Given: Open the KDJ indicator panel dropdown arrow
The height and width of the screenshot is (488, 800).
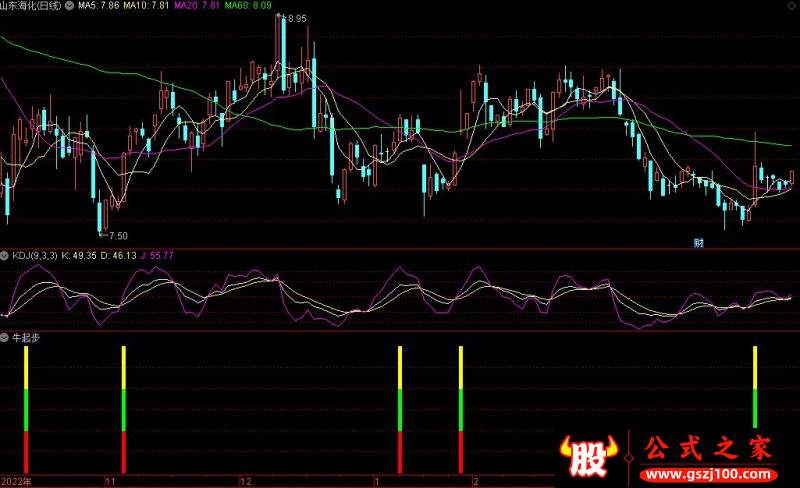Looking at the screenshot, I should 5,256.
